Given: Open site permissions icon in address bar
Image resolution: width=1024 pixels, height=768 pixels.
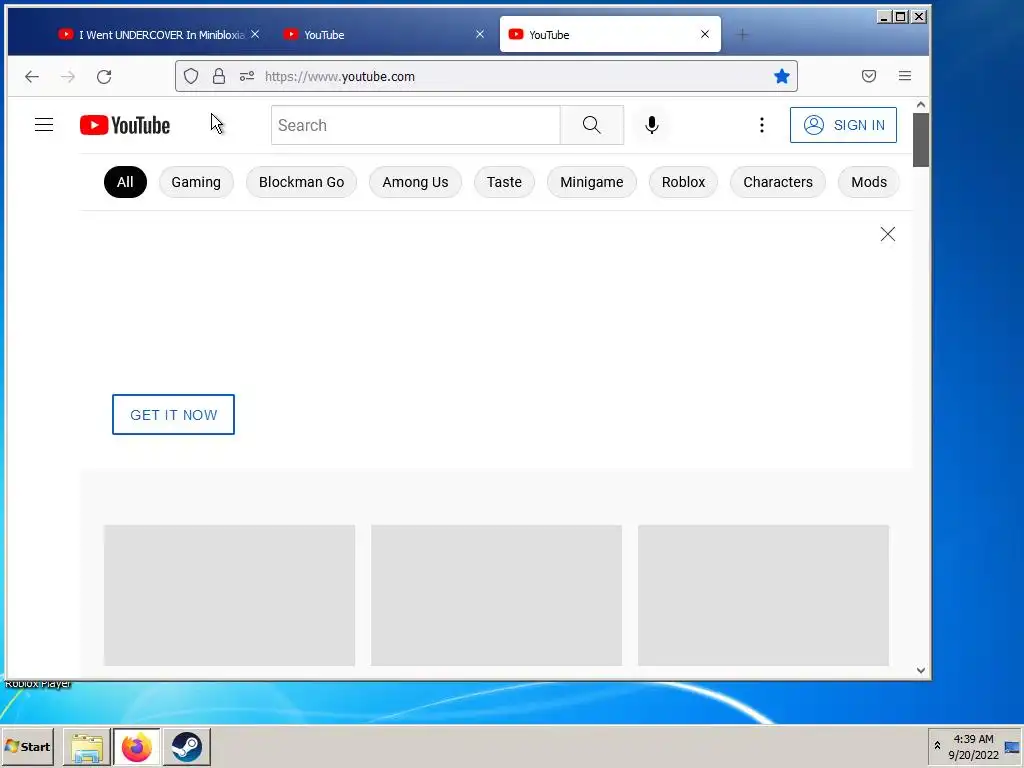Looking at the screenshot, I should pos(247,76).
